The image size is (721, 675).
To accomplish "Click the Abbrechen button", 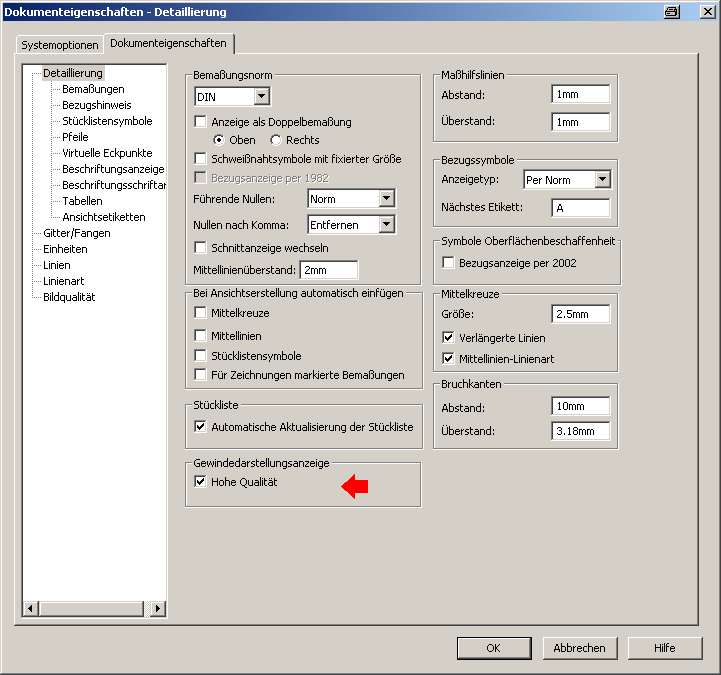I will pyautogui.click(x=580, y=648).
